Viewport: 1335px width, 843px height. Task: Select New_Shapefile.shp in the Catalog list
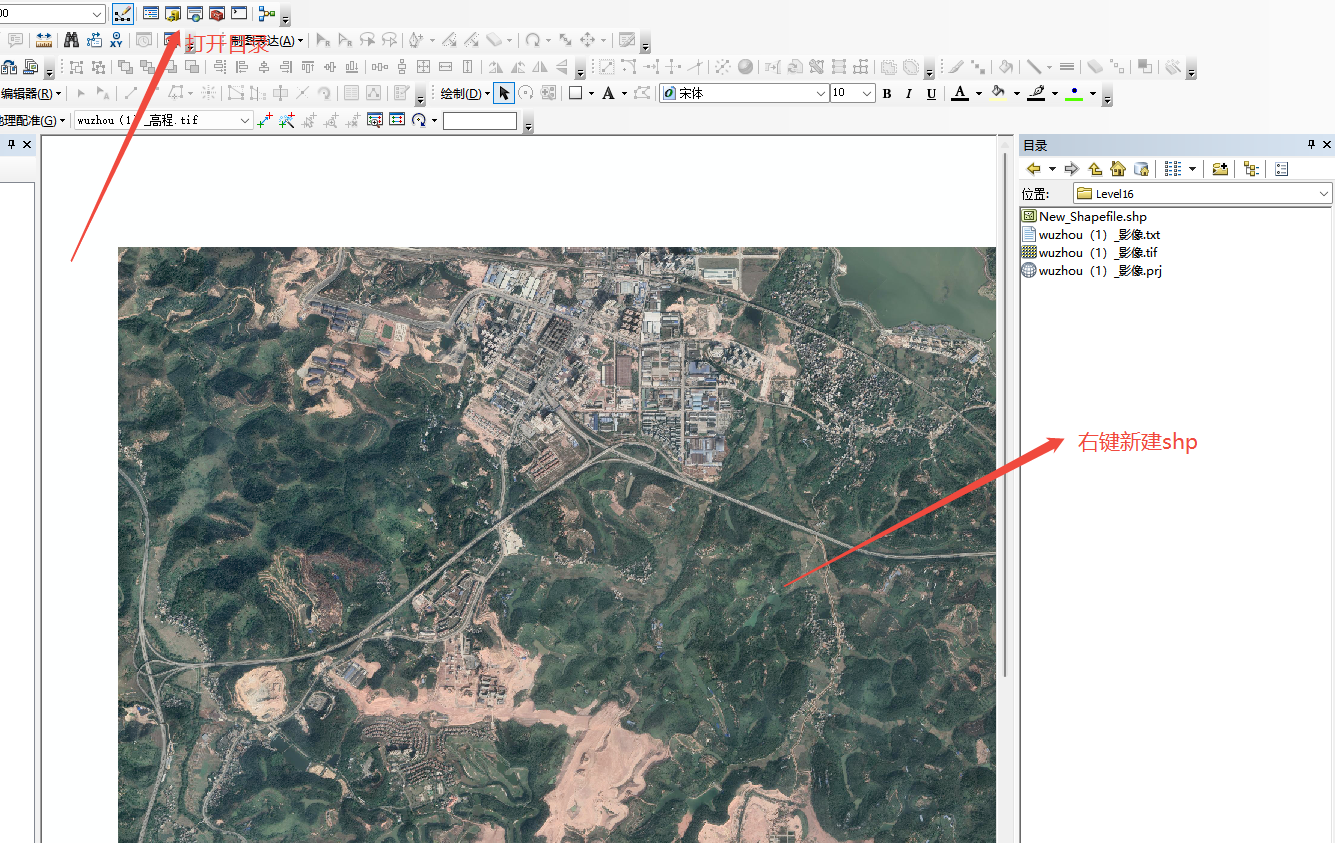[x=1092, y=216]
